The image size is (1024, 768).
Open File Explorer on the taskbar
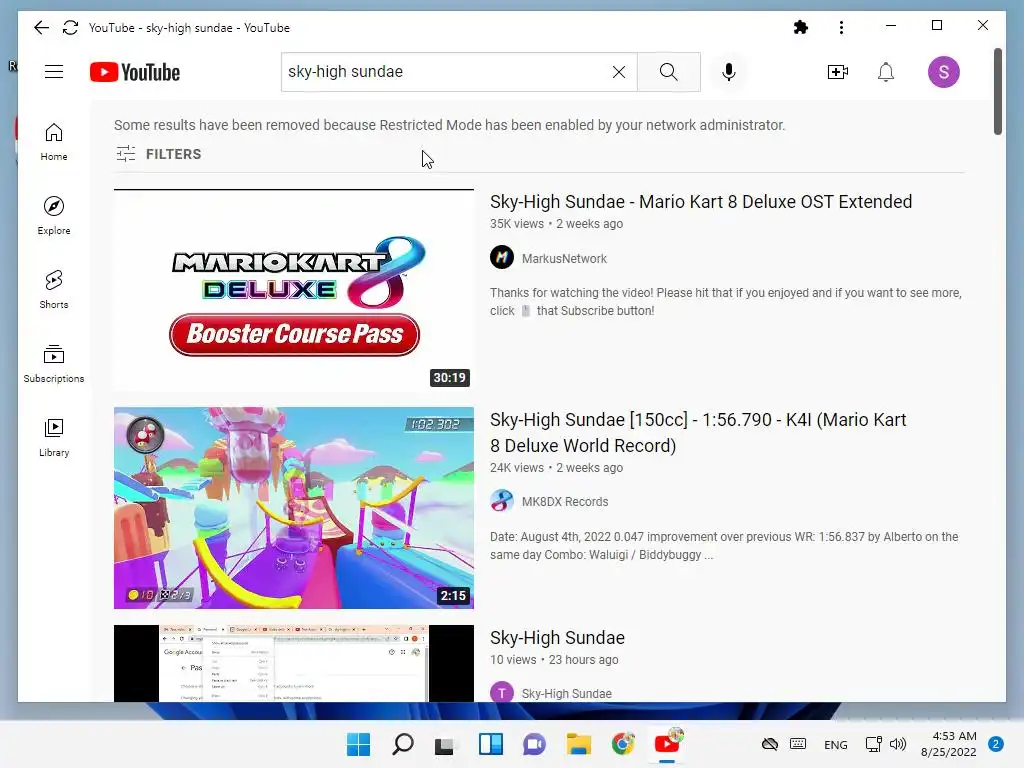tap(579, 744)
